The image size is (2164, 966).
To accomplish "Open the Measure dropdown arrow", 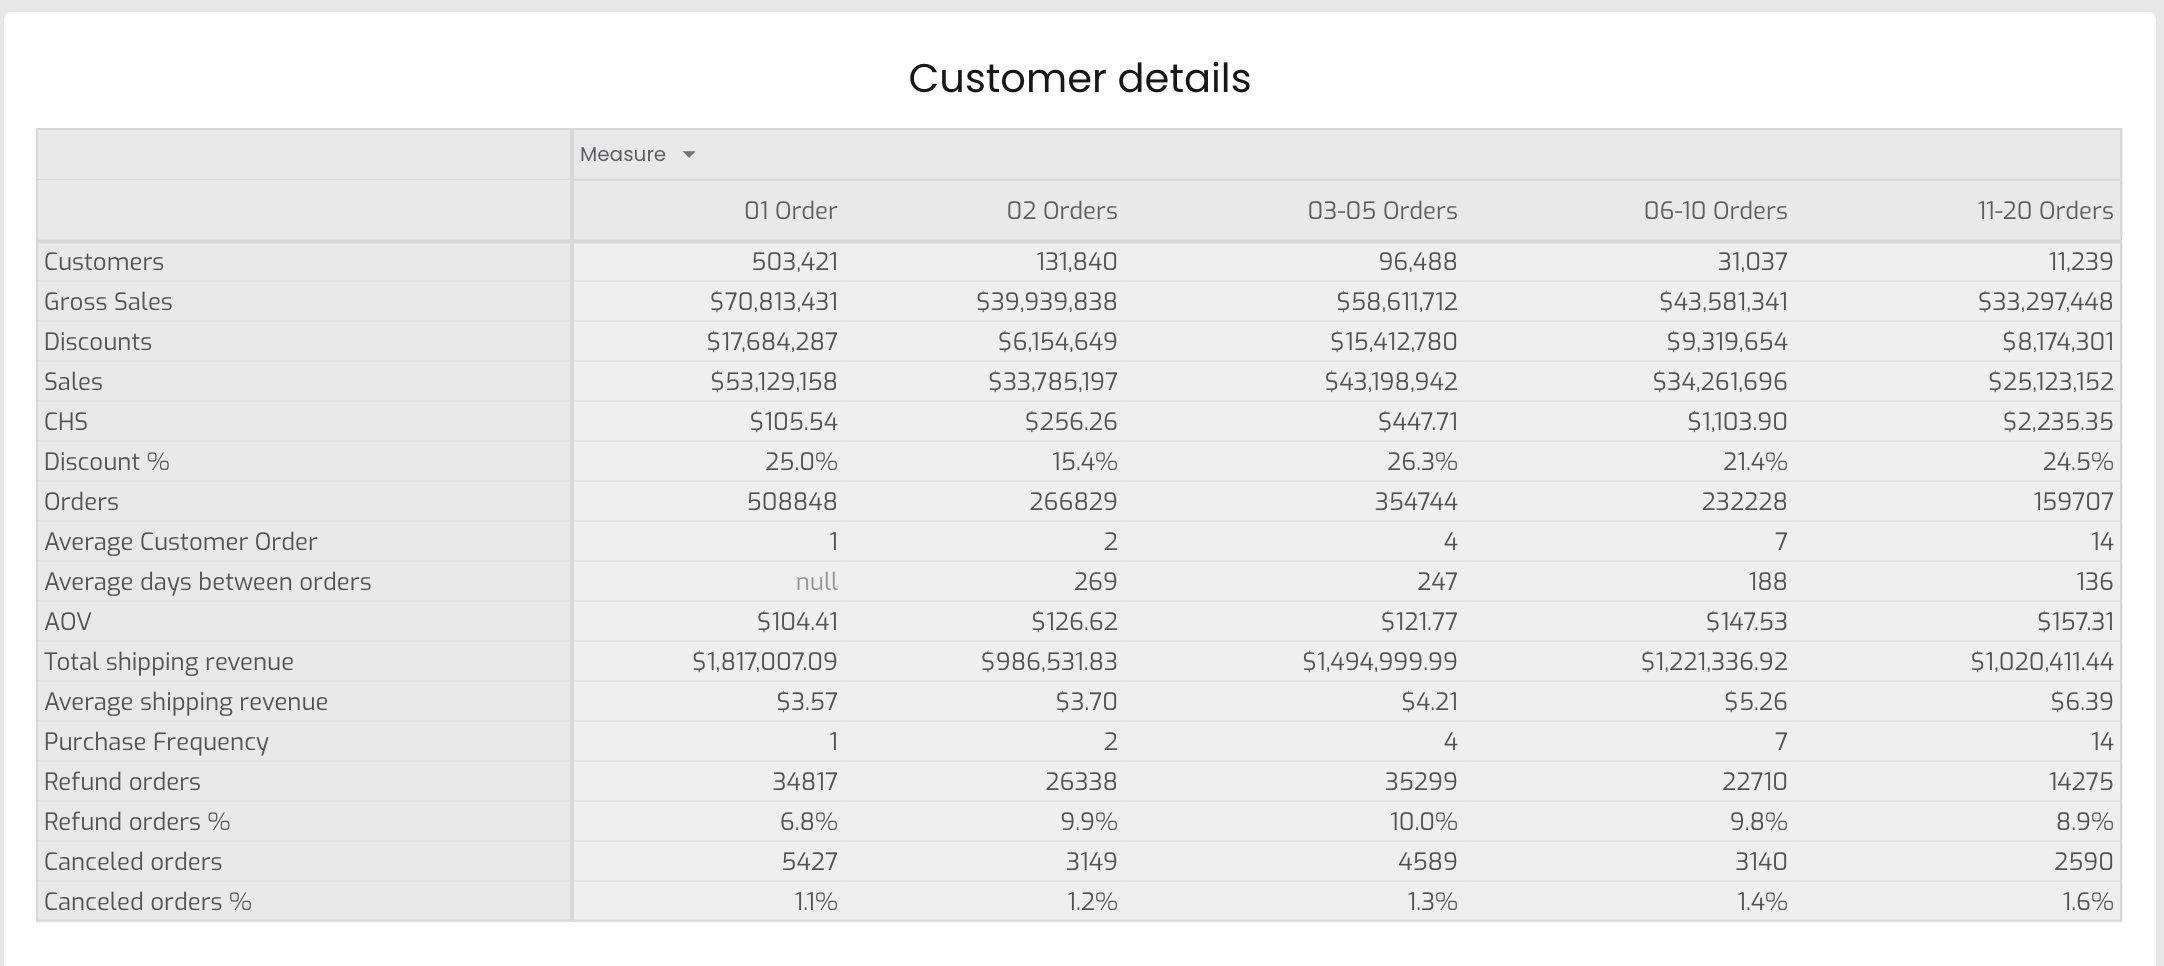I will point(688,155).
